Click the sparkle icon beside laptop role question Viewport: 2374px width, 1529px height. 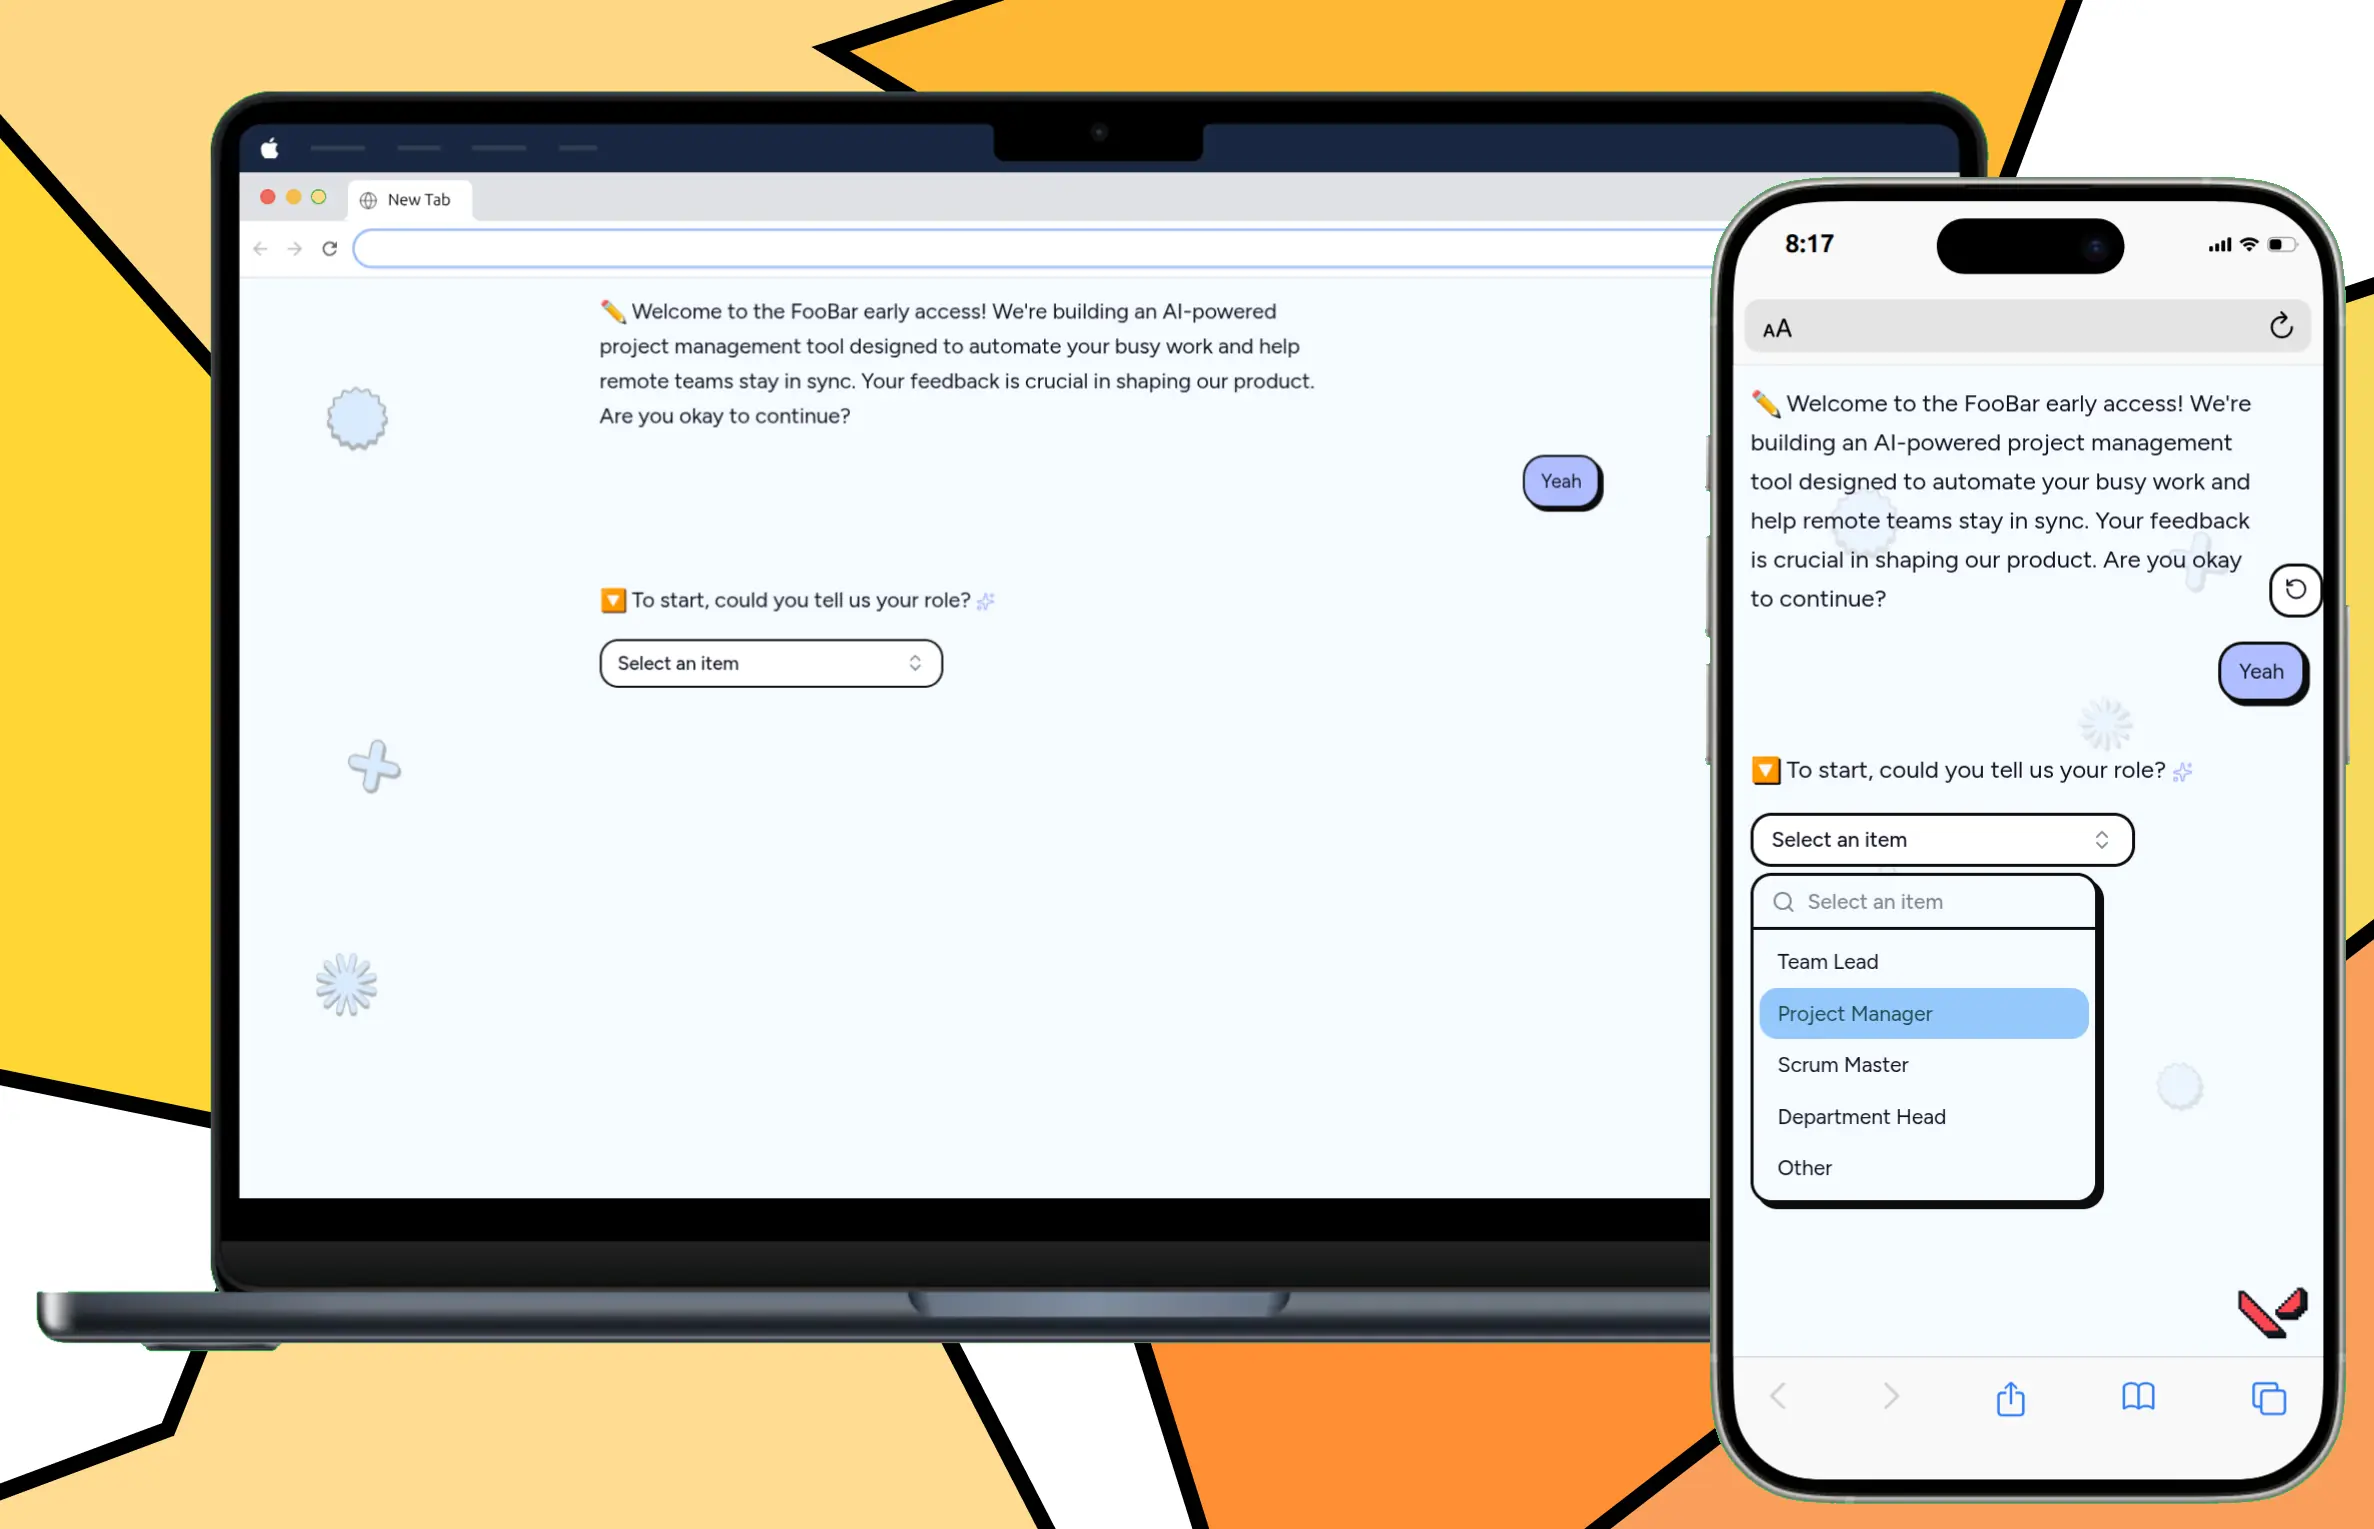point(986,601)
